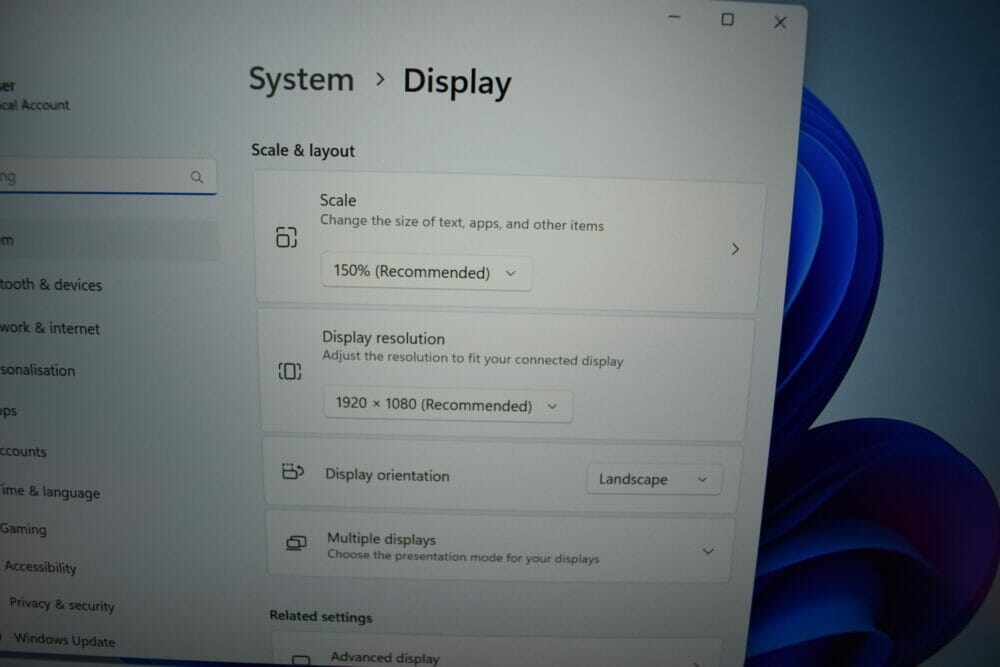The width and height of the screenshot is (1000, 667).
Task: Click the Scale & layout heading
Action: pos(303,150)
